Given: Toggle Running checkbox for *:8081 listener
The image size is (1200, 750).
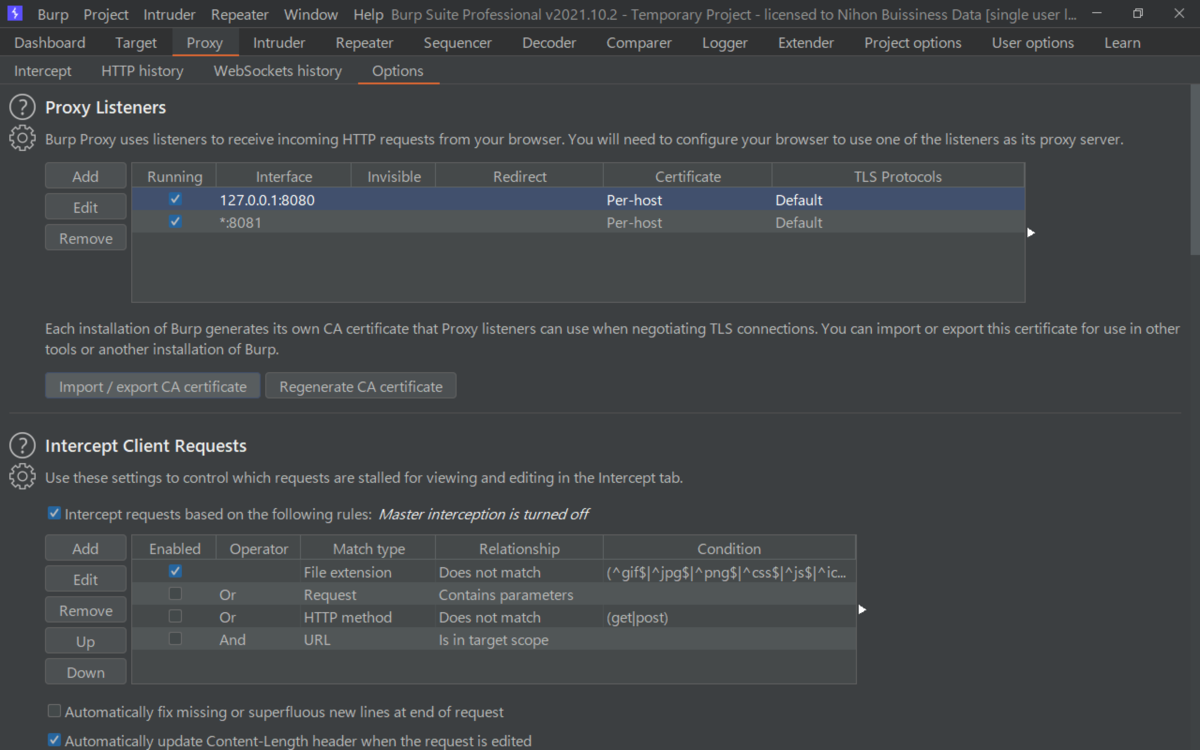Looking at the screenshot, I should [x=175, y=222].
